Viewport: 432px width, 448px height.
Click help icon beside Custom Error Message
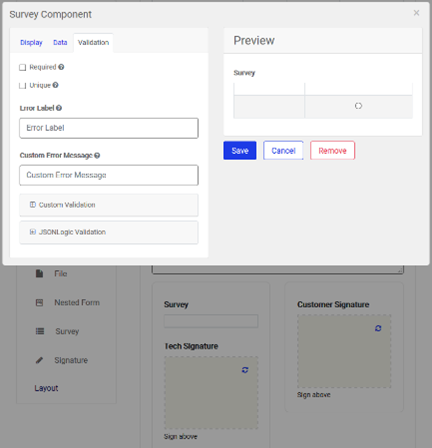point(97,155)
